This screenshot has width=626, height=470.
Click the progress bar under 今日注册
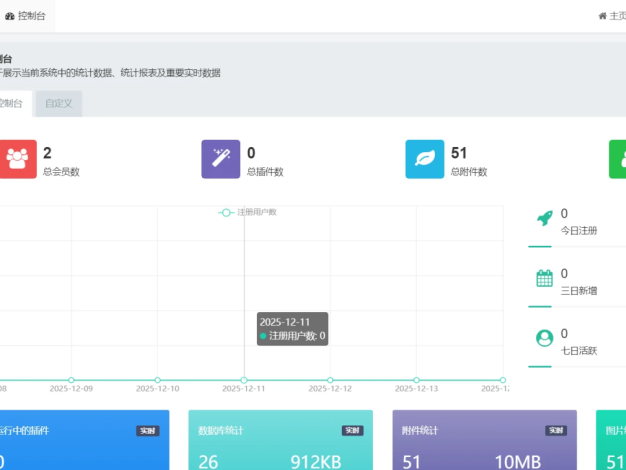(x=577, y=247)
